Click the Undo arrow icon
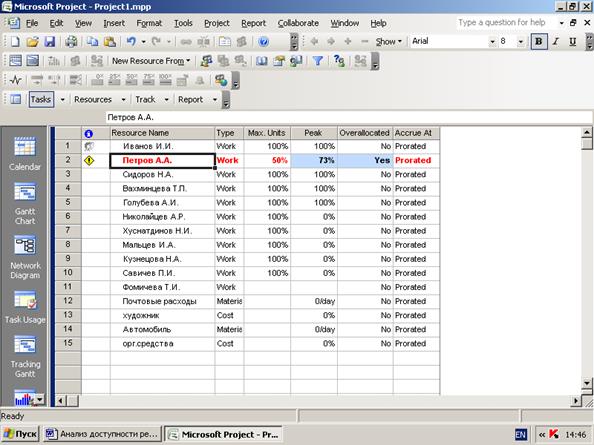The width and height of the screenshot is (594, 445). pyautogui.click(x=131, y=41)
